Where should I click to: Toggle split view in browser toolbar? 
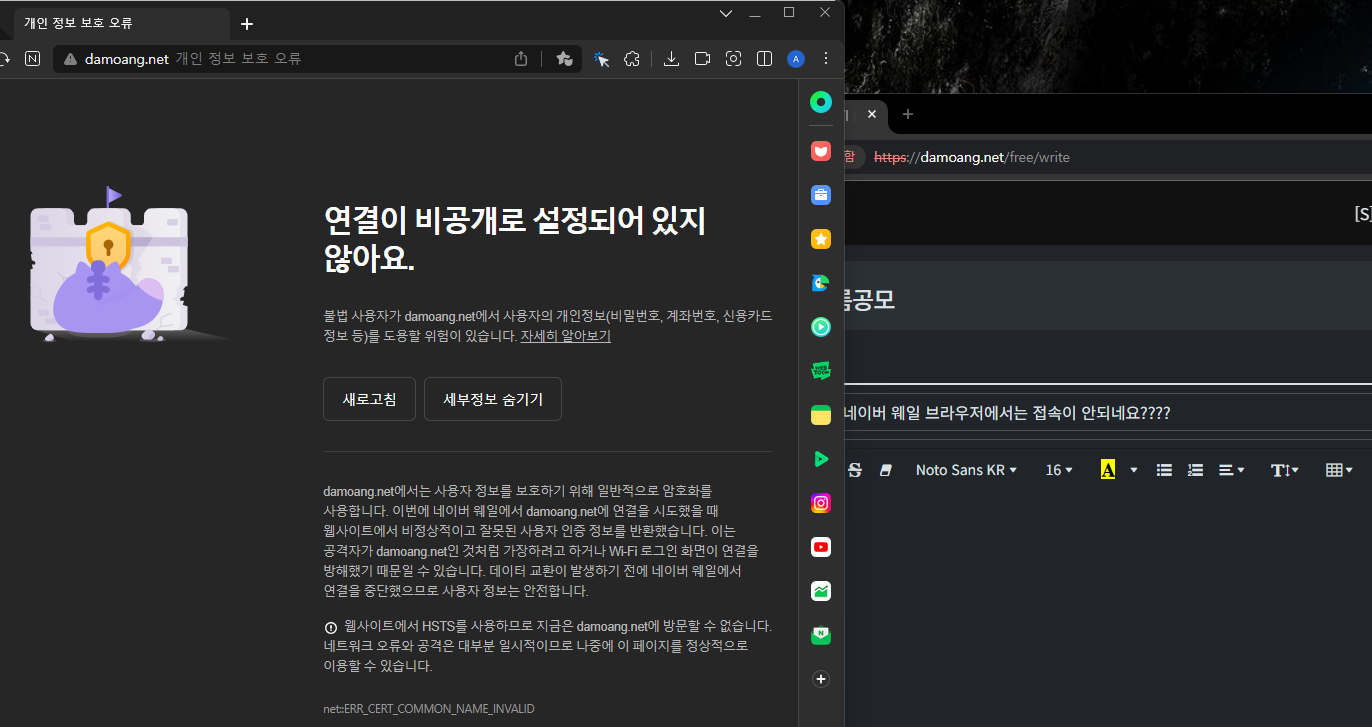point(764,59)
